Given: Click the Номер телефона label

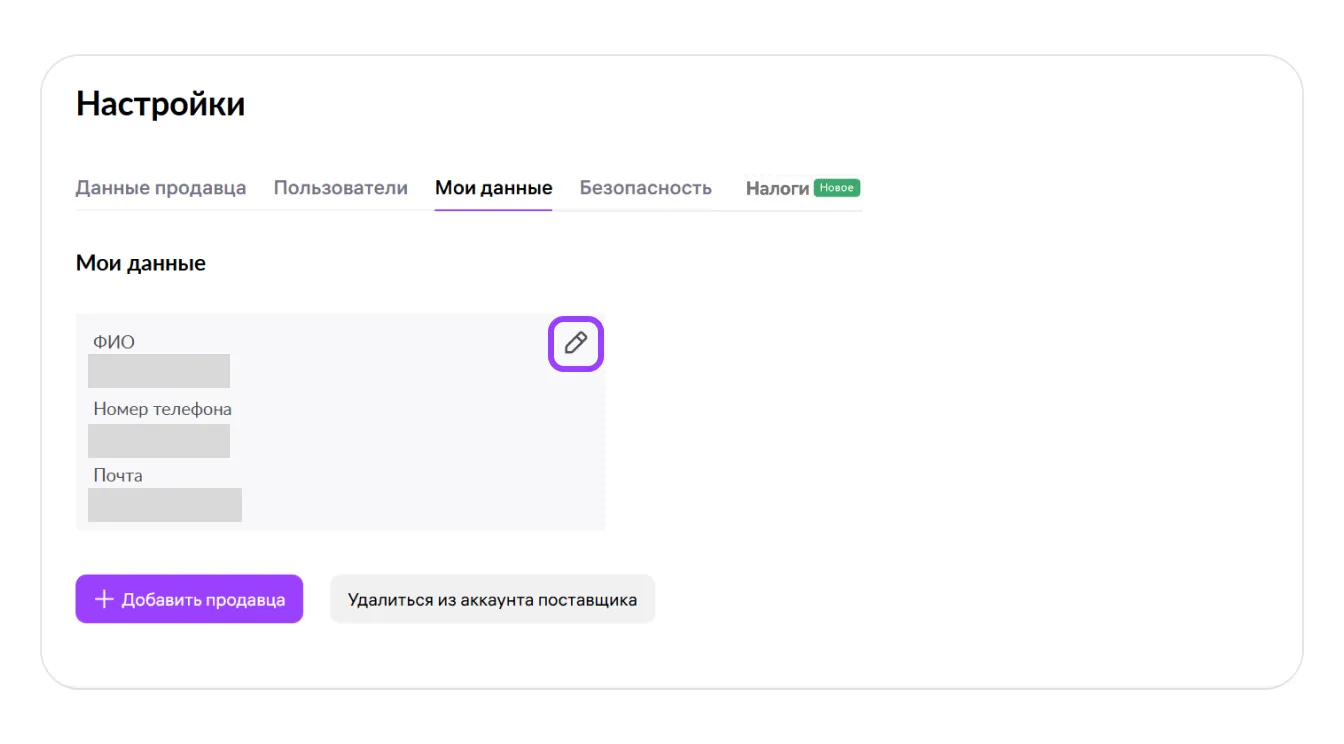Looking at the screenshot, I should [162, 409].
